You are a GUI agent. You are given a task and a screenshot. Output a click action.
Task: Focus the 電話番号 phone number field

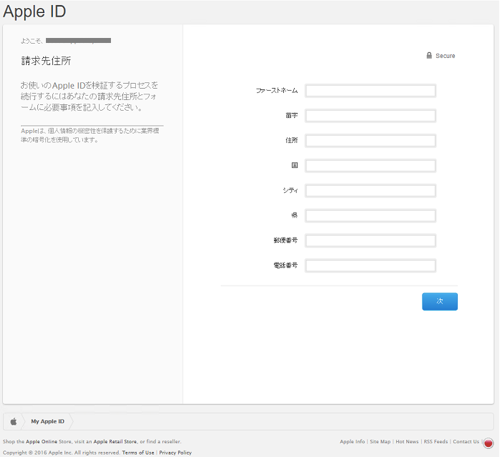pyautogui.click(x=370, y=266)
